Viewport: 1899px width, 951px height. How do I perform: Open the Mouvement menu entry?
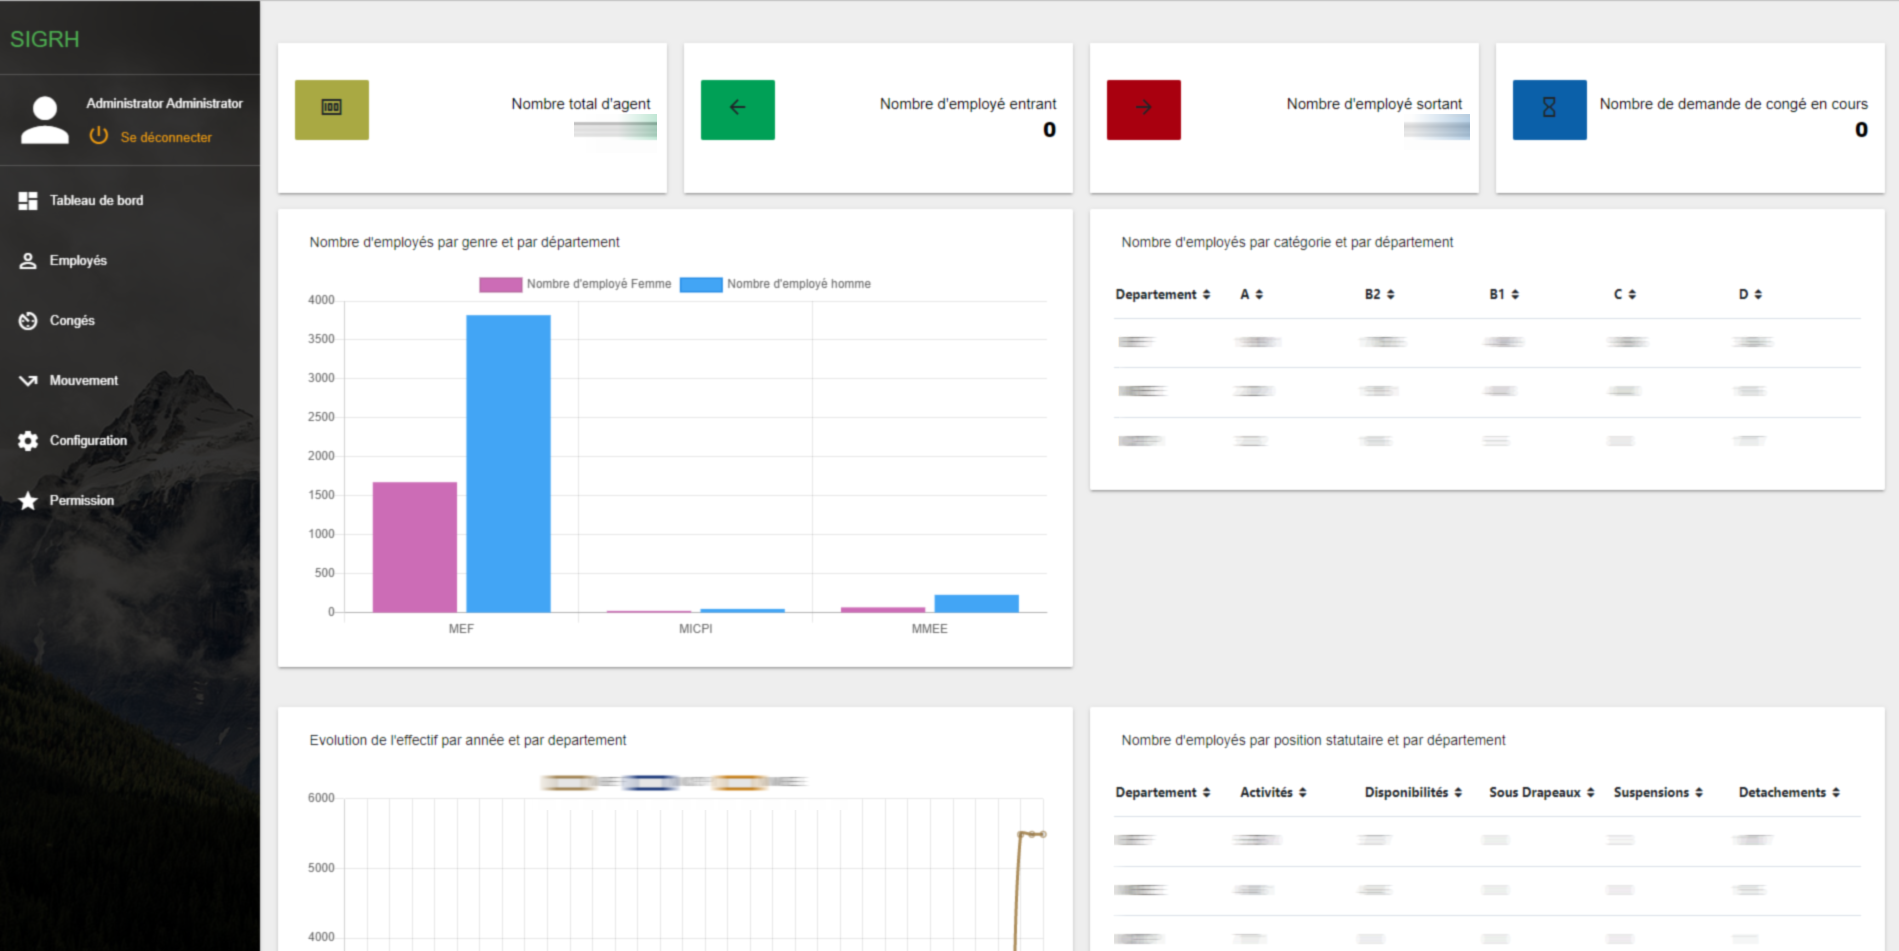pyautogui.click(x=83, y=381)
